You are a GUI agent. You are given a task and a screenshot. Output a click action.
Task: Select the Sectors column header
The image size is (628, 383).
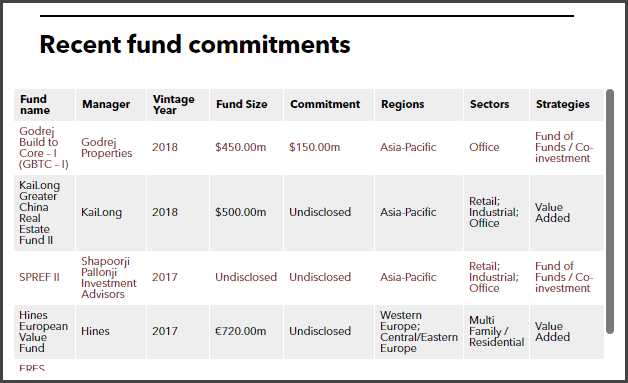(x=496, y=105)
